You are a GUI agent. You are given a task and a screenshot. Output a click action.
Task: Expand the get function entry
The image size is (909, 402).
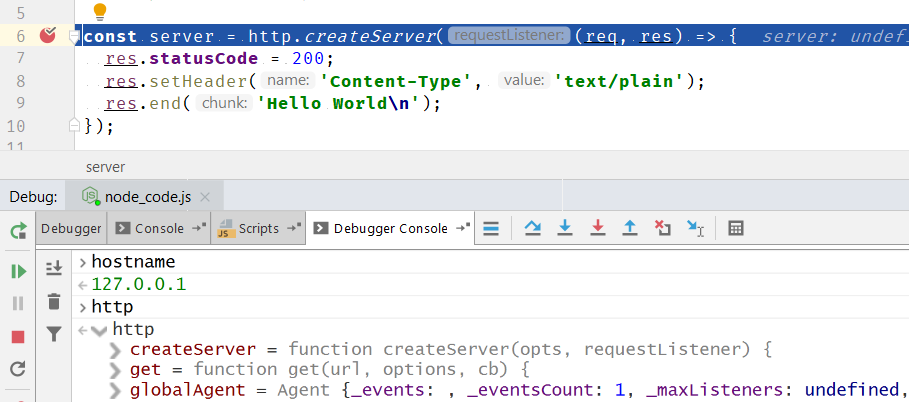(x=116, y=371)
